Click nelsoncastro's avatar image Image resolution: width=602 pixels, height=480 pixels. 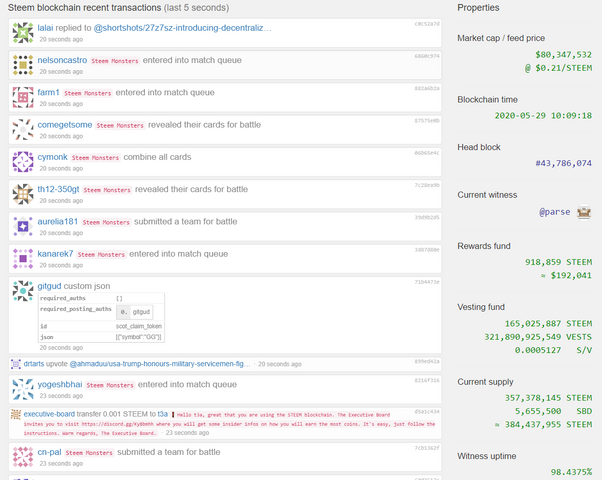pyautogui.click(x=23, y=65)
